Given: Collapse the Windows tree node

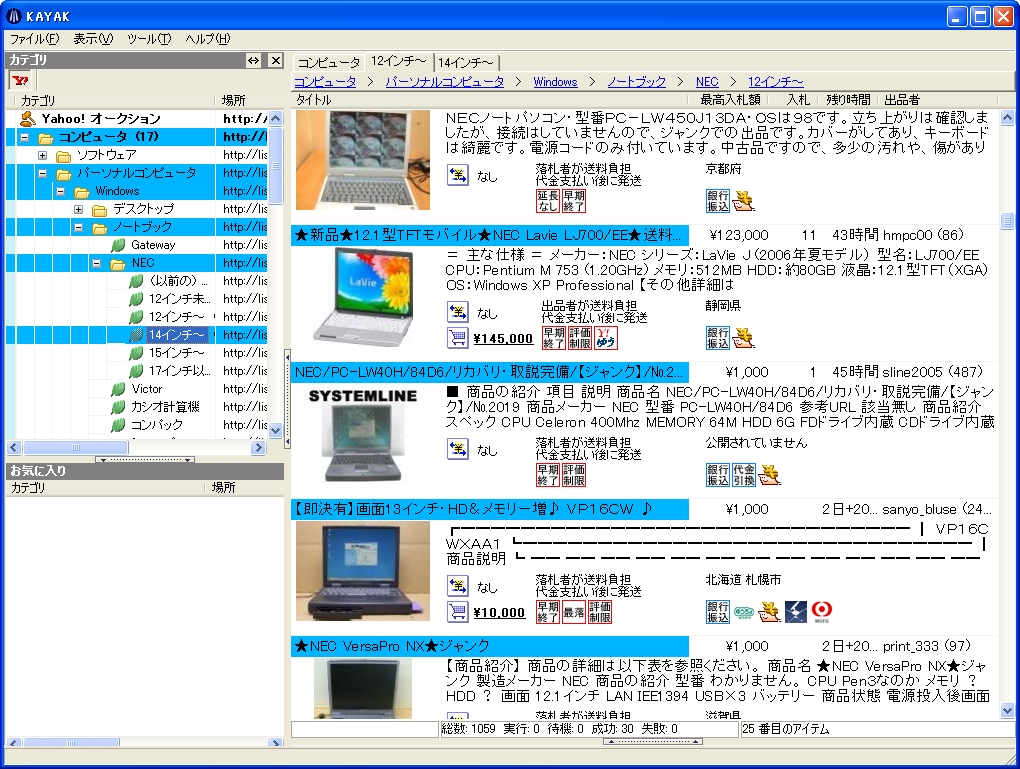Looking at the screenshot, I should tap(60, 191).
